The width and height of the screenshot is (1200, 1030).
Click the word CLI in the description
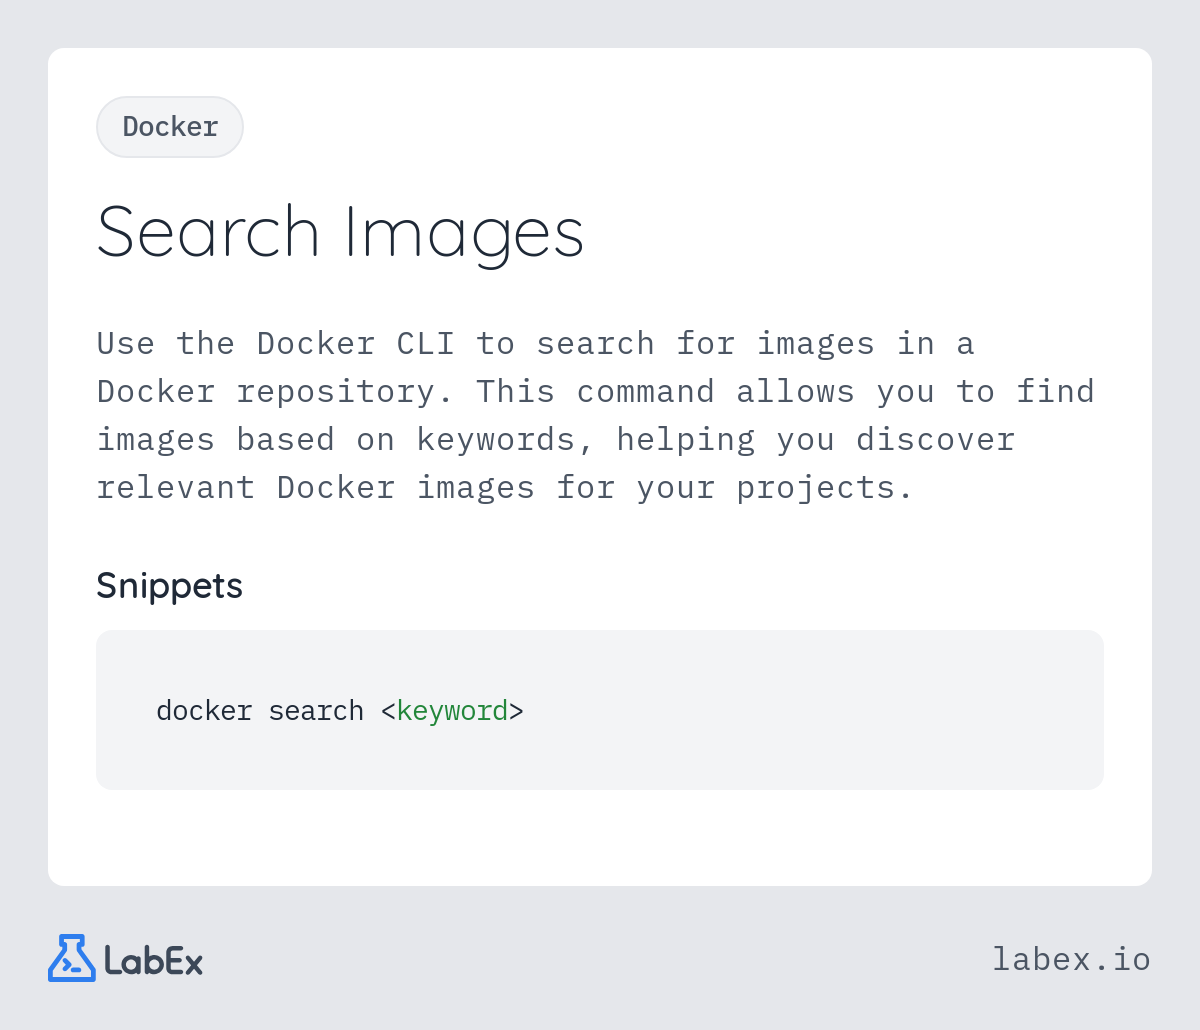(x=426, y=343)
